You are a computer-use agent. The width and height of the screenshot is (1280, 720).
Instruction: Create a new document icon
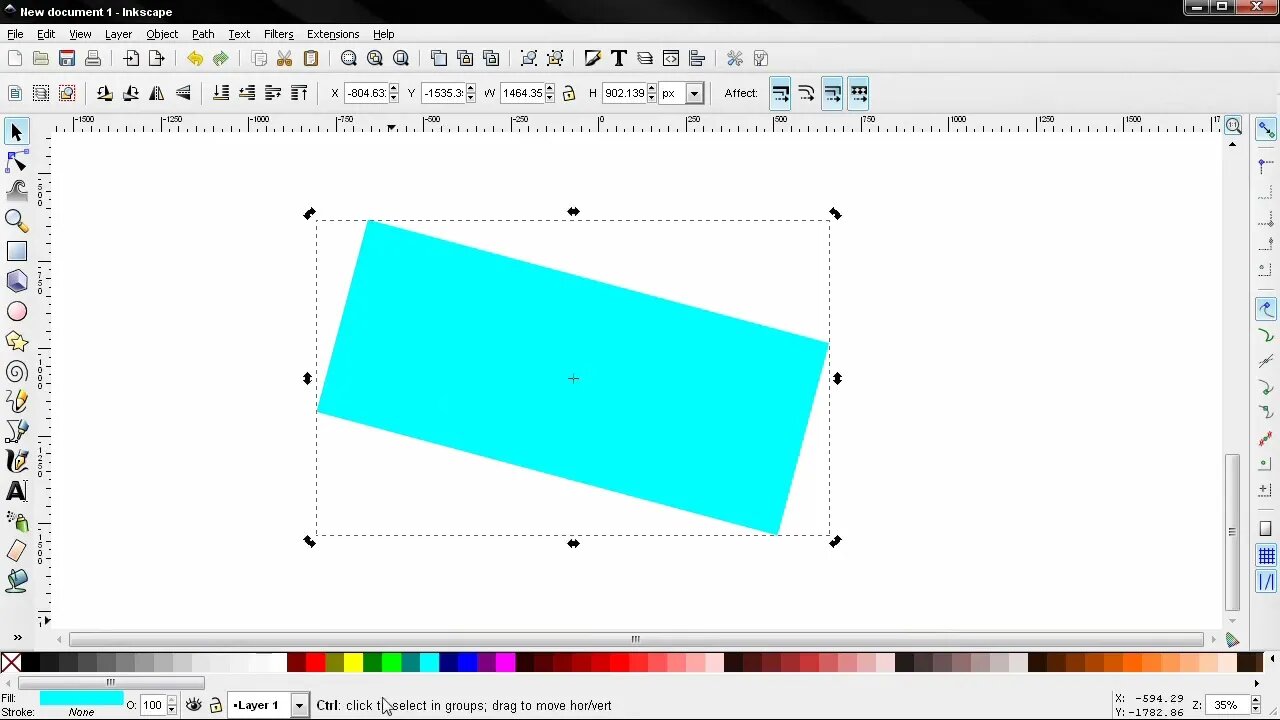pyautogui.click(x=15, y=59)
